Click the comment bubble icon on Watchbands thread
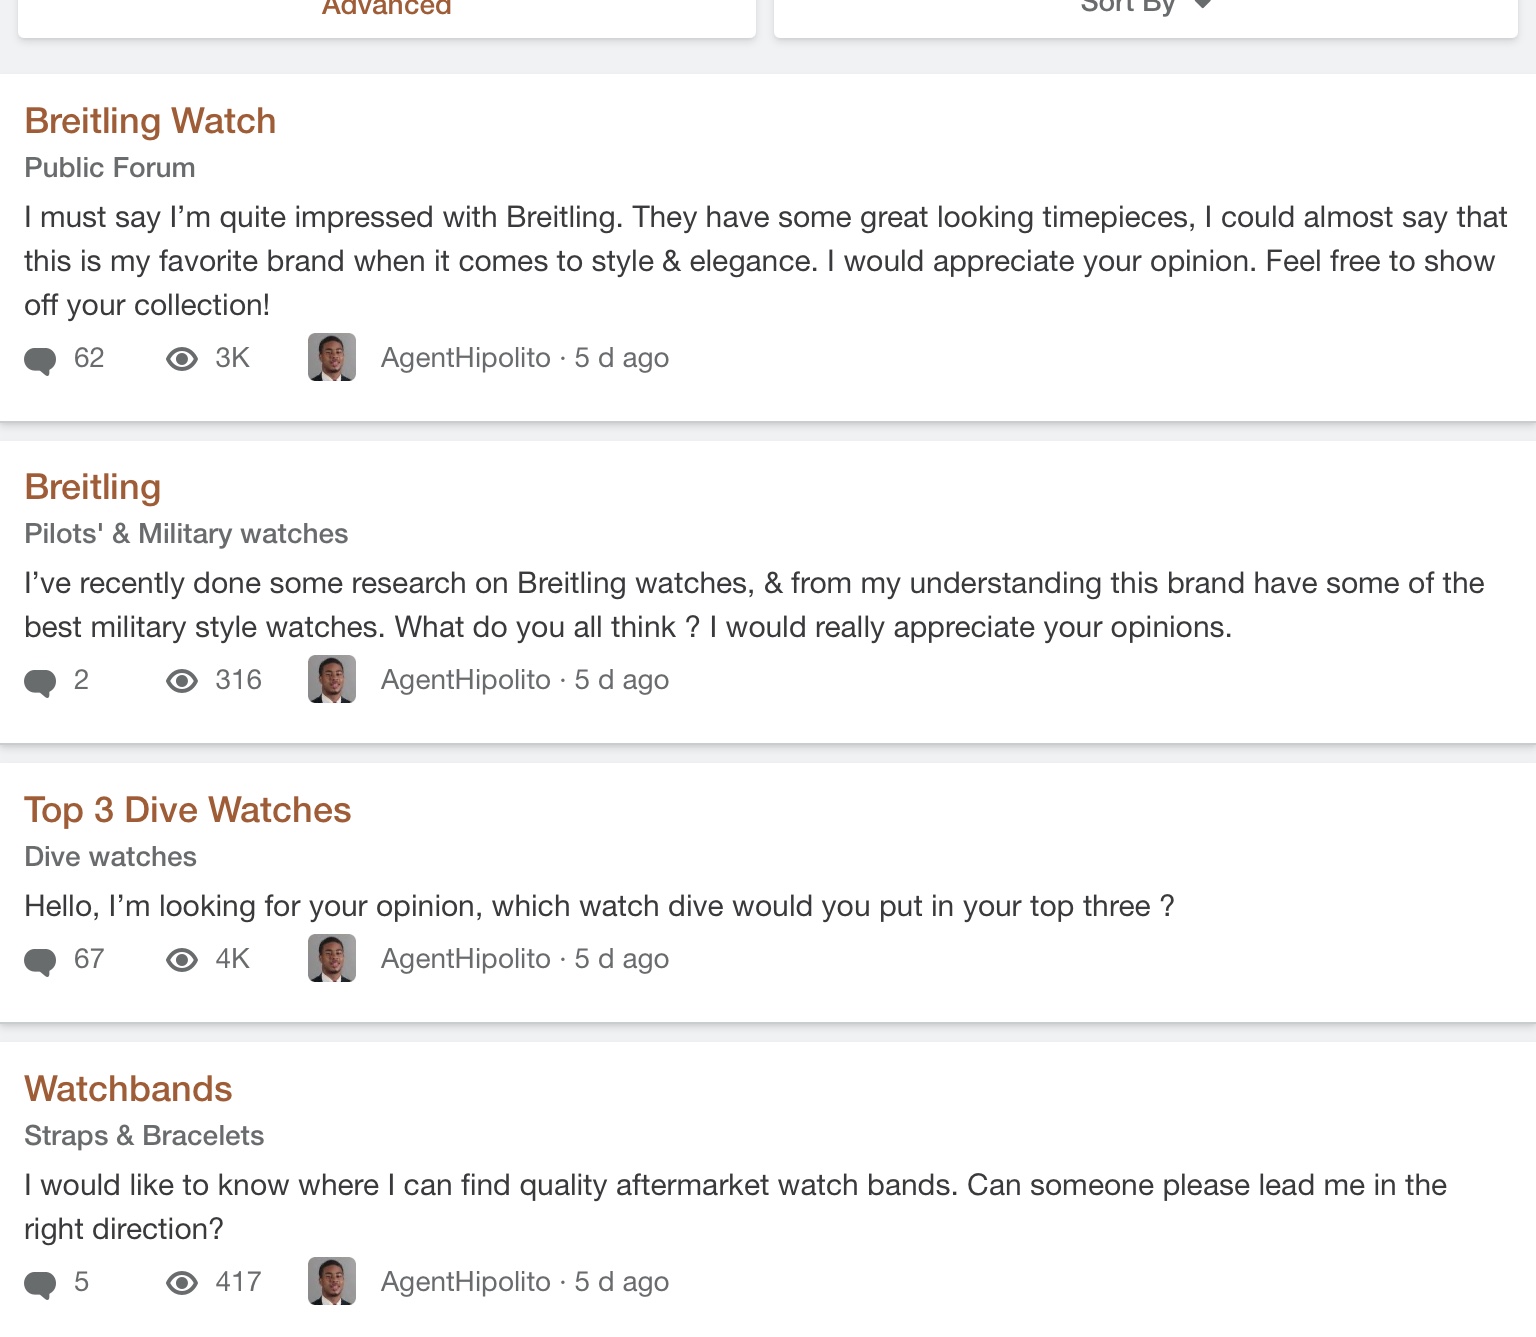1536x1337 pixels. tap(40, 1284)
